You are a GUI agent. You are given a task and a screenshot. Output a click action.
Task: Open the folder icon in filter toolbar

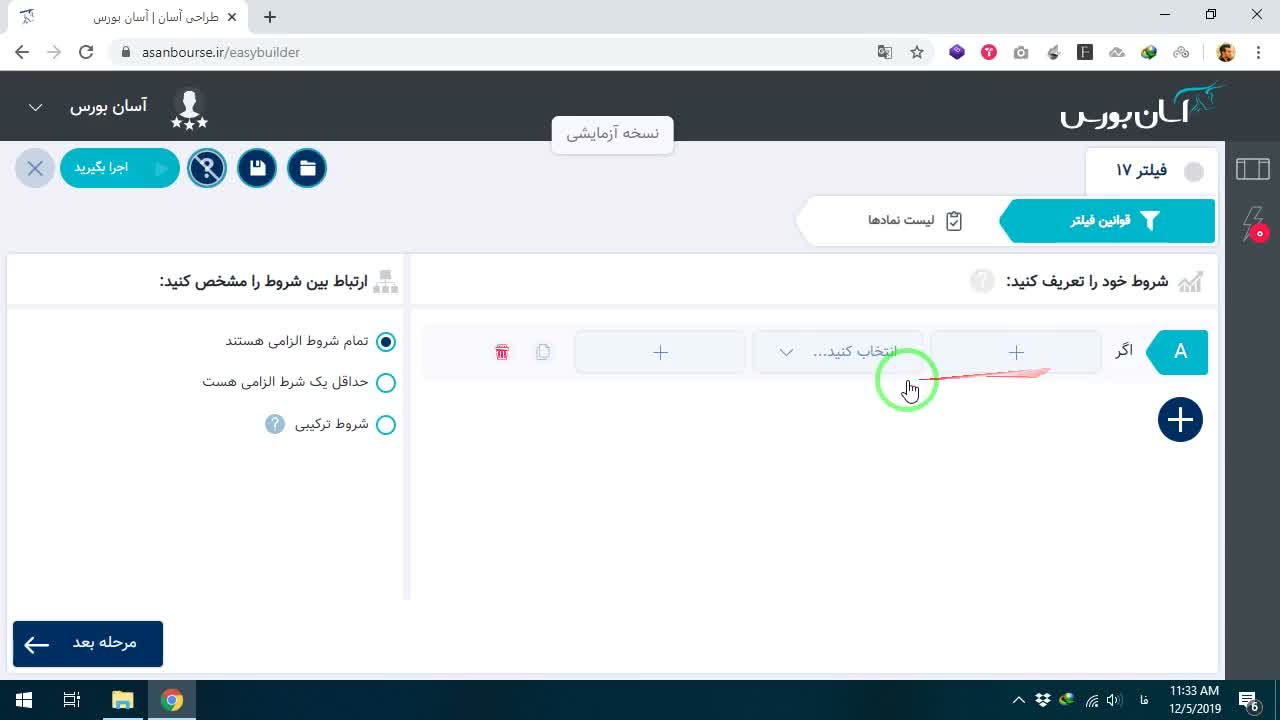pyautogui.click(x=307, y=168)
